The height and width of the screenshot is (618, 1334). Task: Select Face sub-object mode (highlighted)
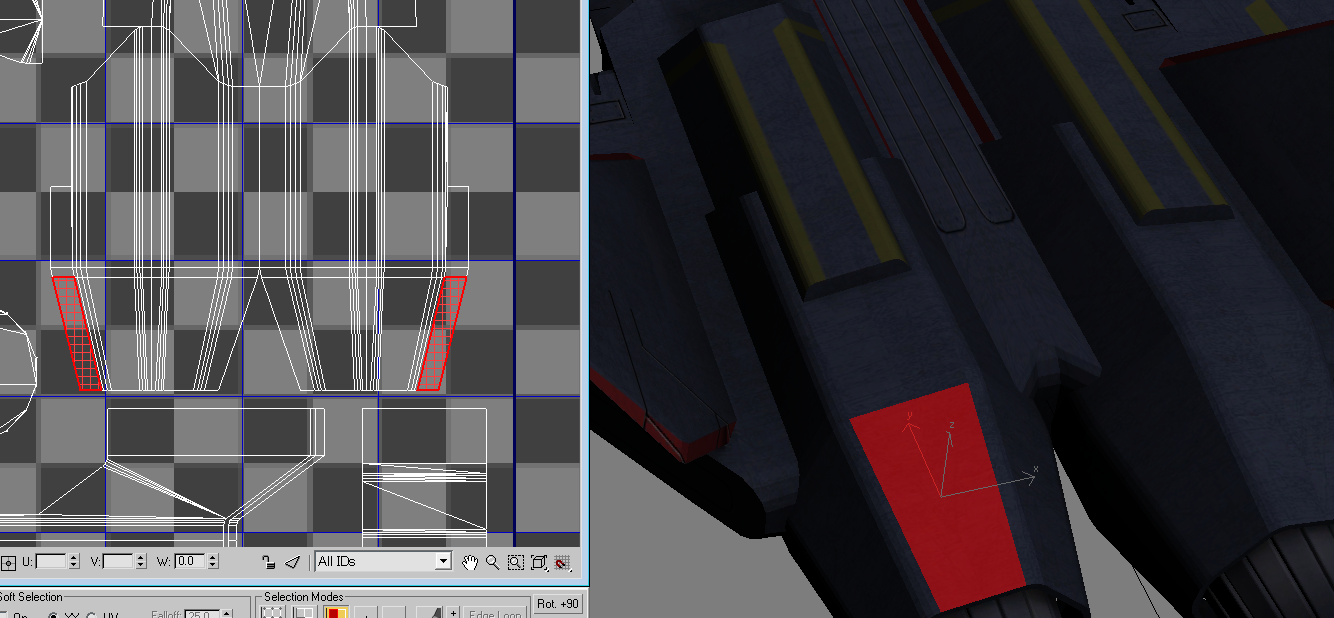[x=336, y=611]
